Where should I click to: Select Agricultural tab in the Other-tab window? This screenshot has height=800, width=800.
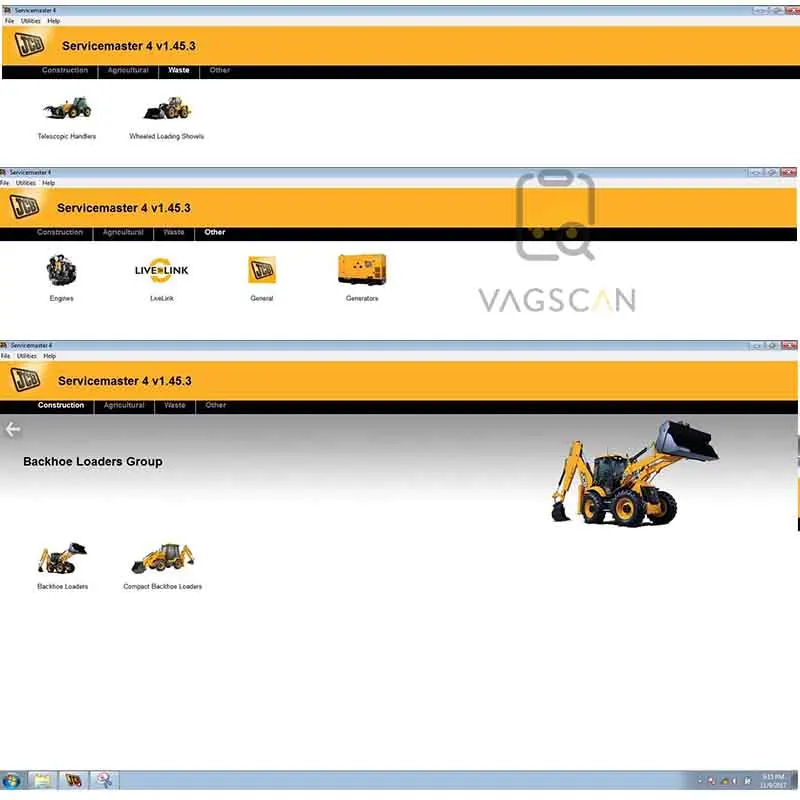(x=123, y=232)
